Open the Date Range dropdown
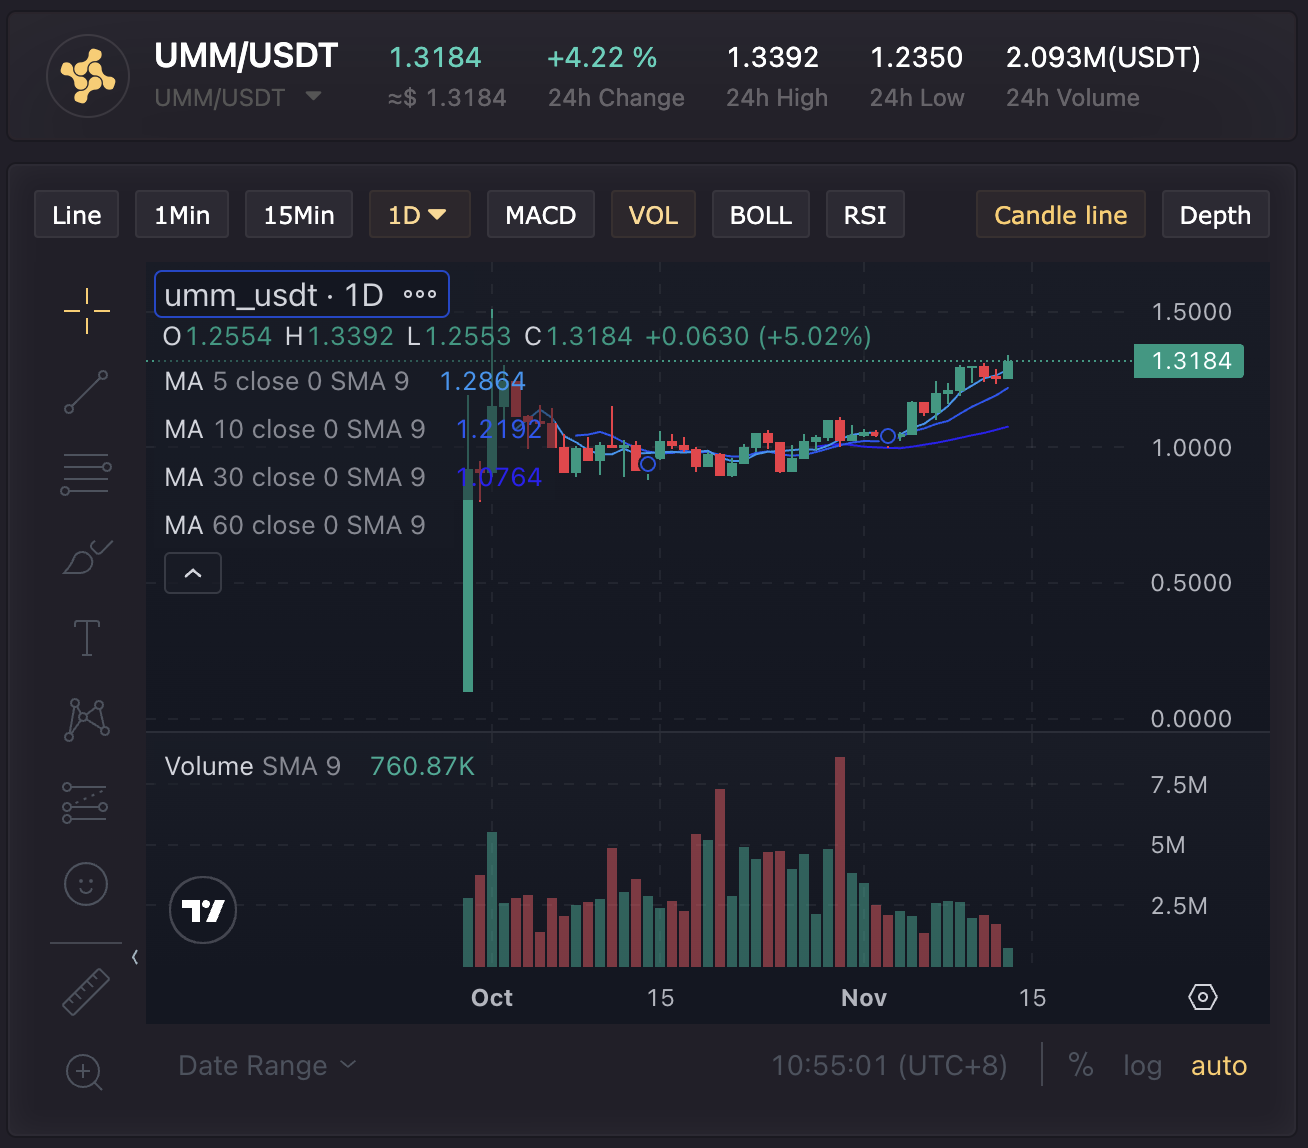The width and height of the screenshot is (1308, 1148). pyautogui.click(x=267, y=1066)
